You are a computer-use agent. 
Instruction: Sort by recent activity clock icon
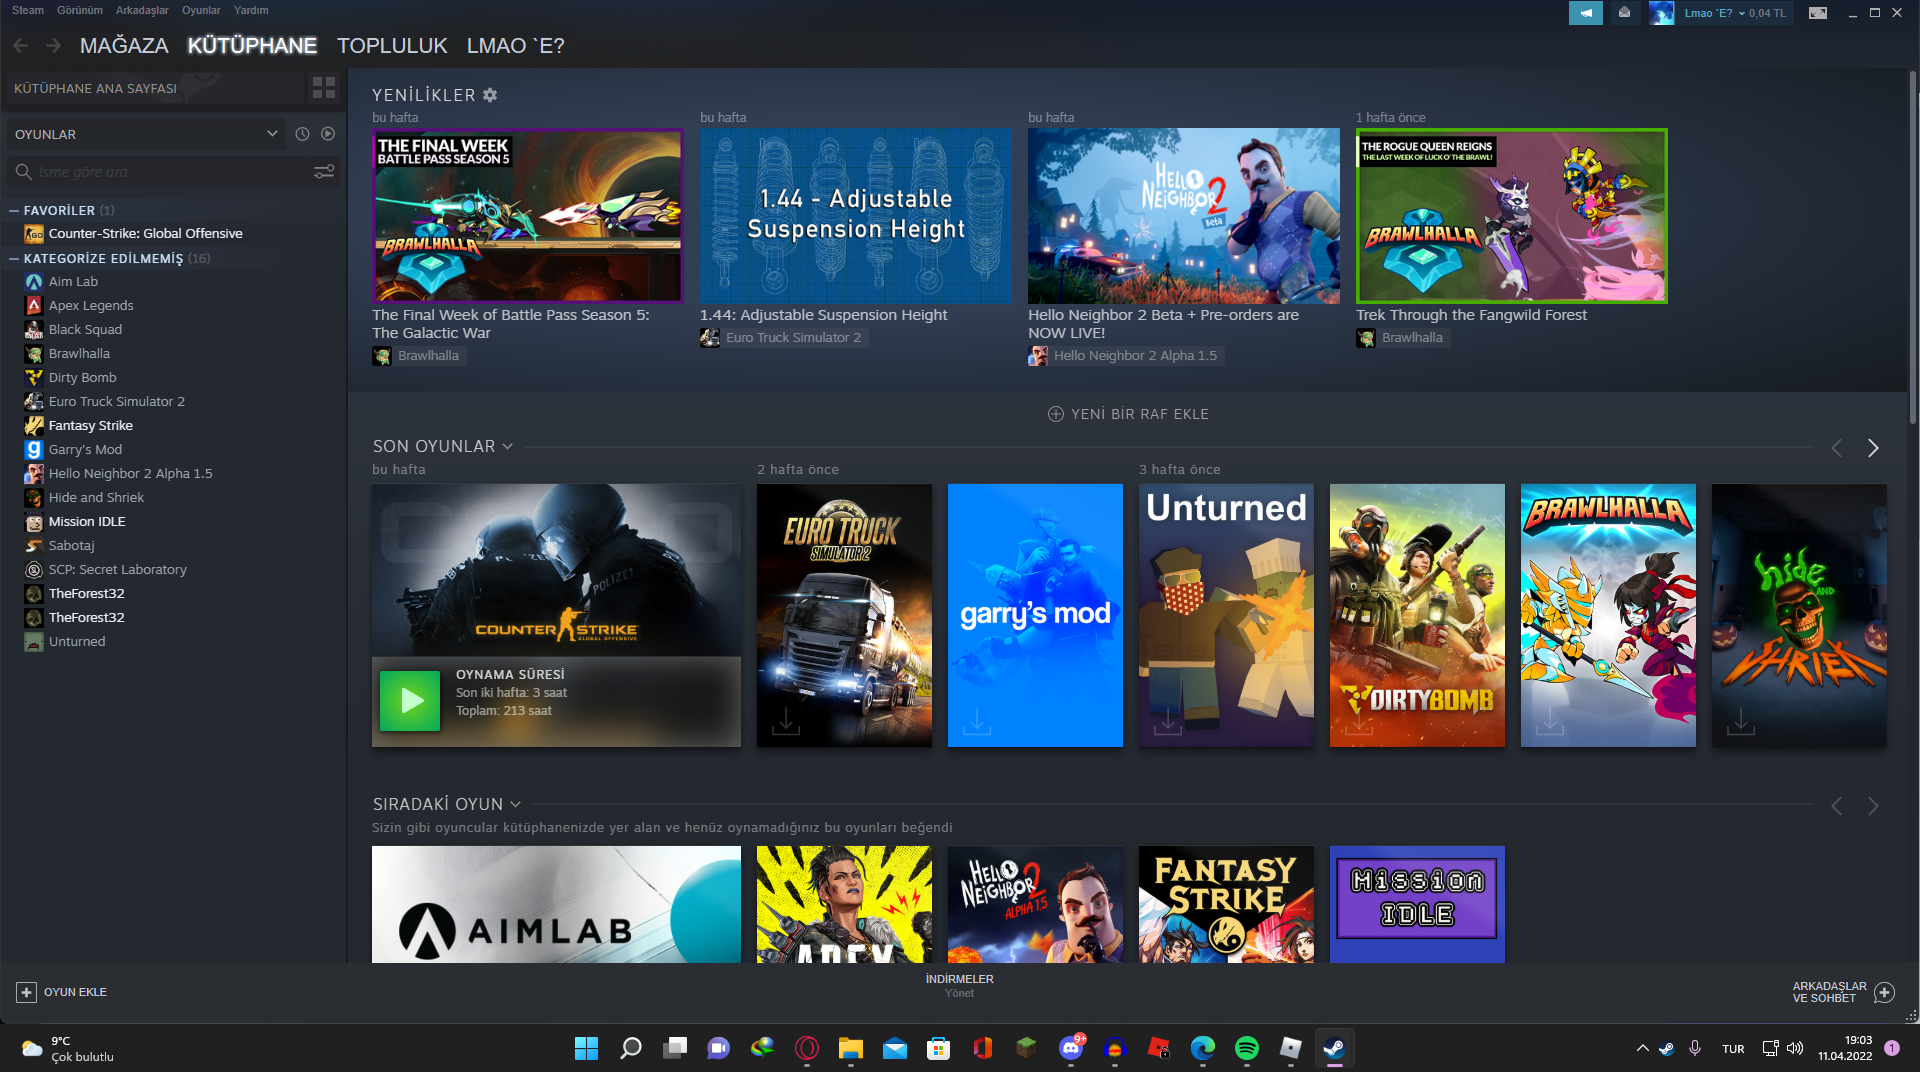click(x=302, y=134)
